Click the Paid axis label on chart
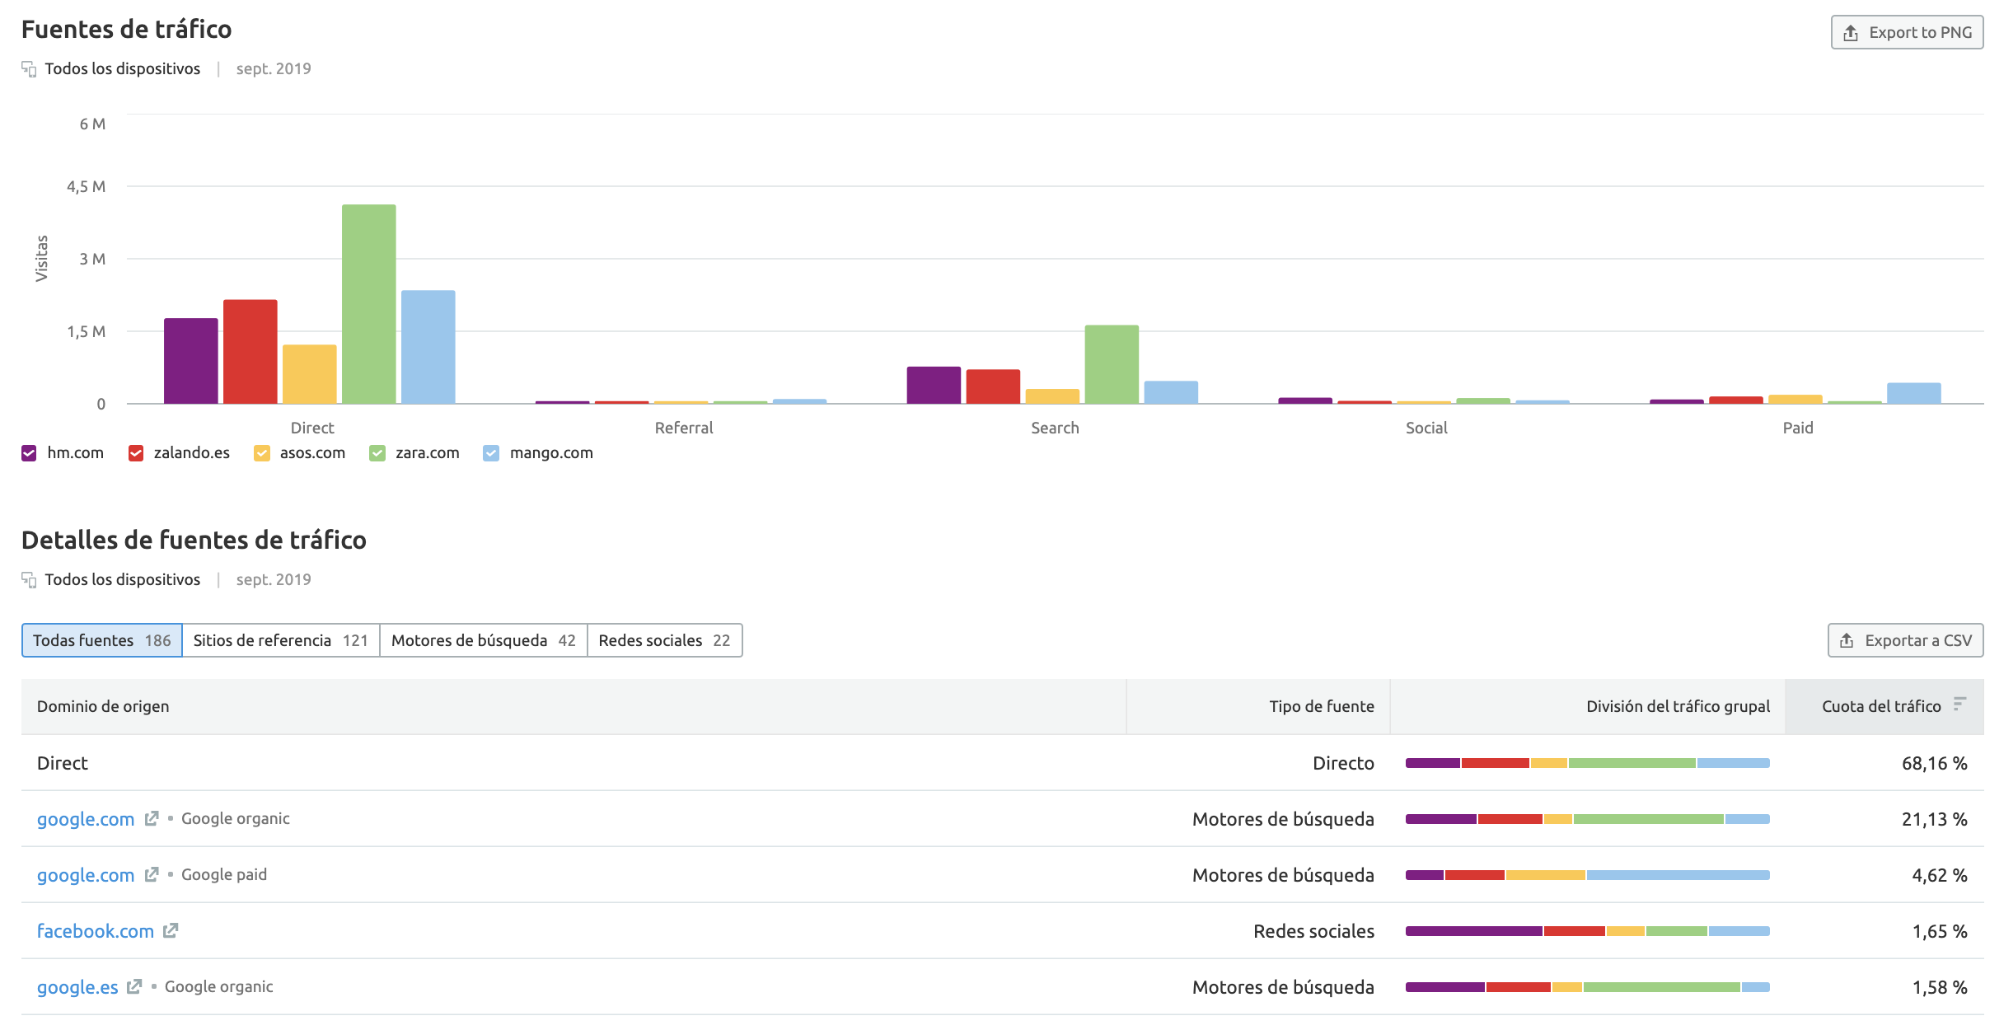 point(1797,428)
